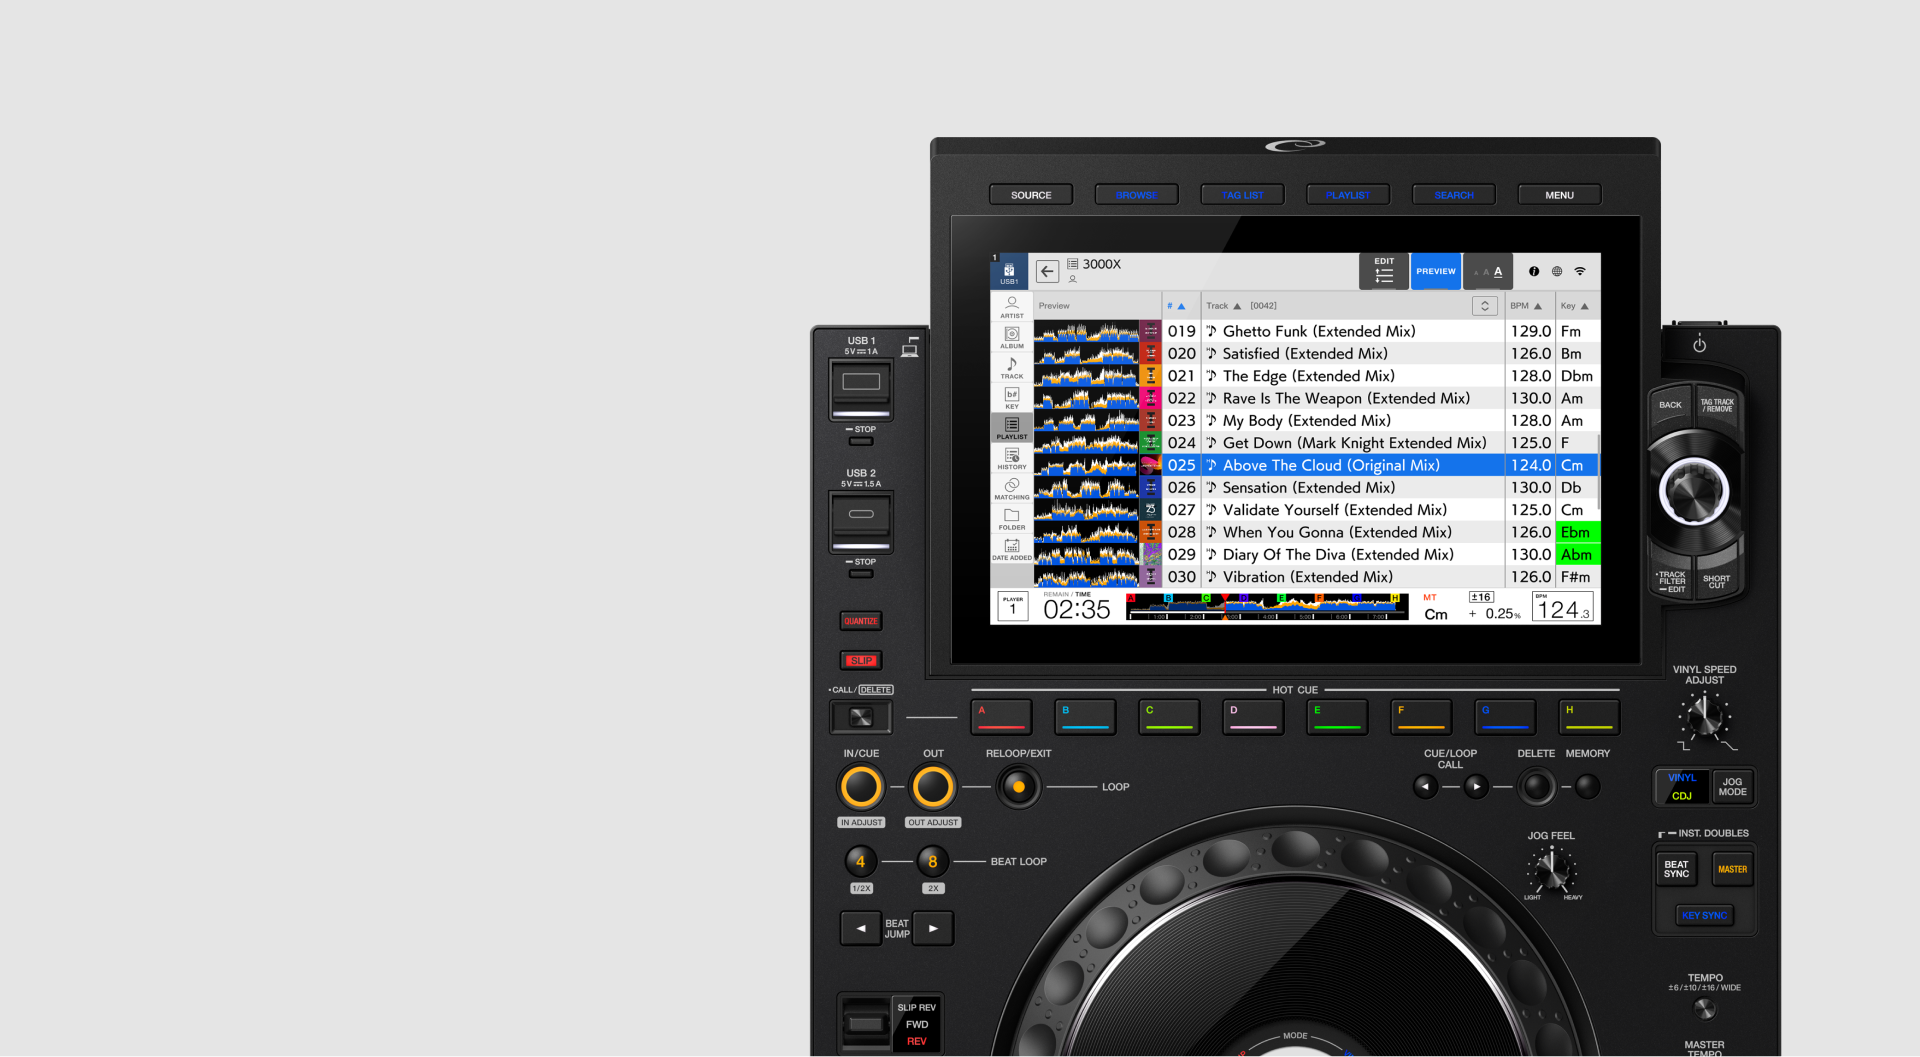
Task: Switch the Vinyl/CDJ jog mode
Action: point(1682,787)
